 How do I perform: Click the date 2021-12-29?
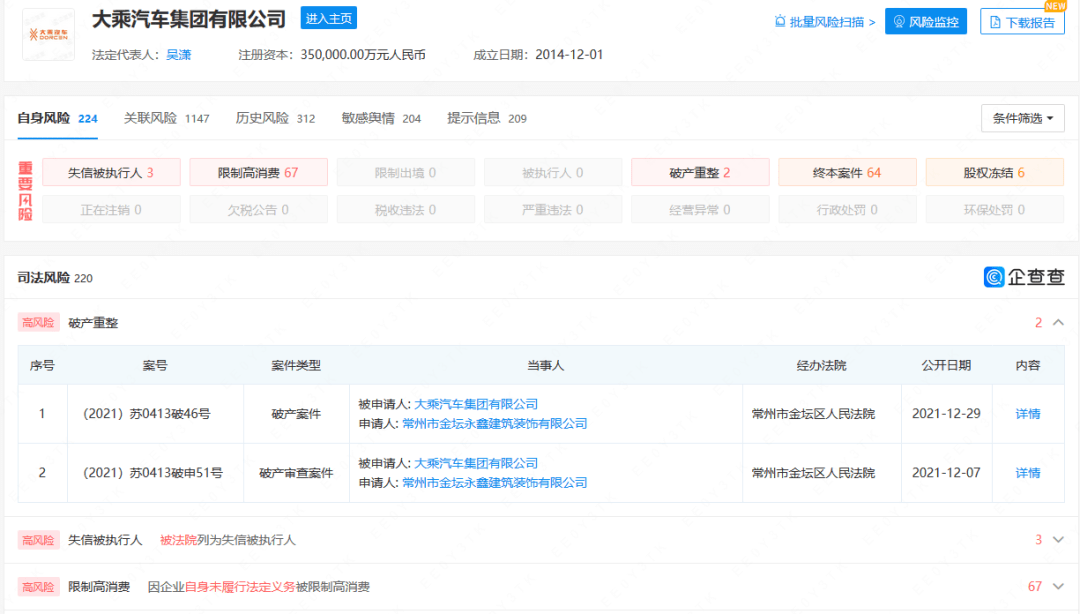point(946,413)
